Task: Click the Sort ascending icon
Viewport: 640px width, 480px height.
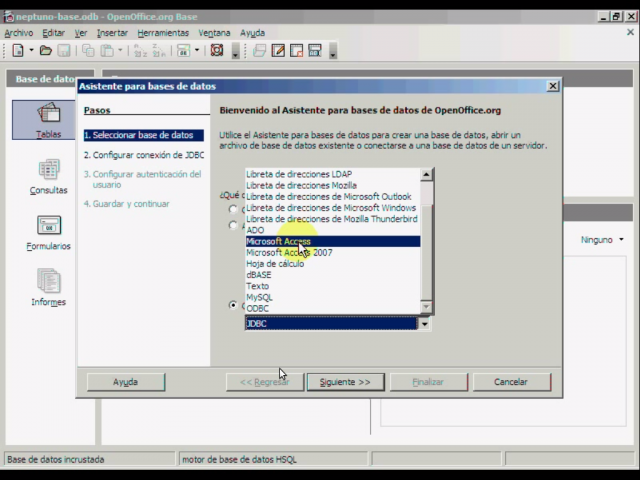Action: 140,51
